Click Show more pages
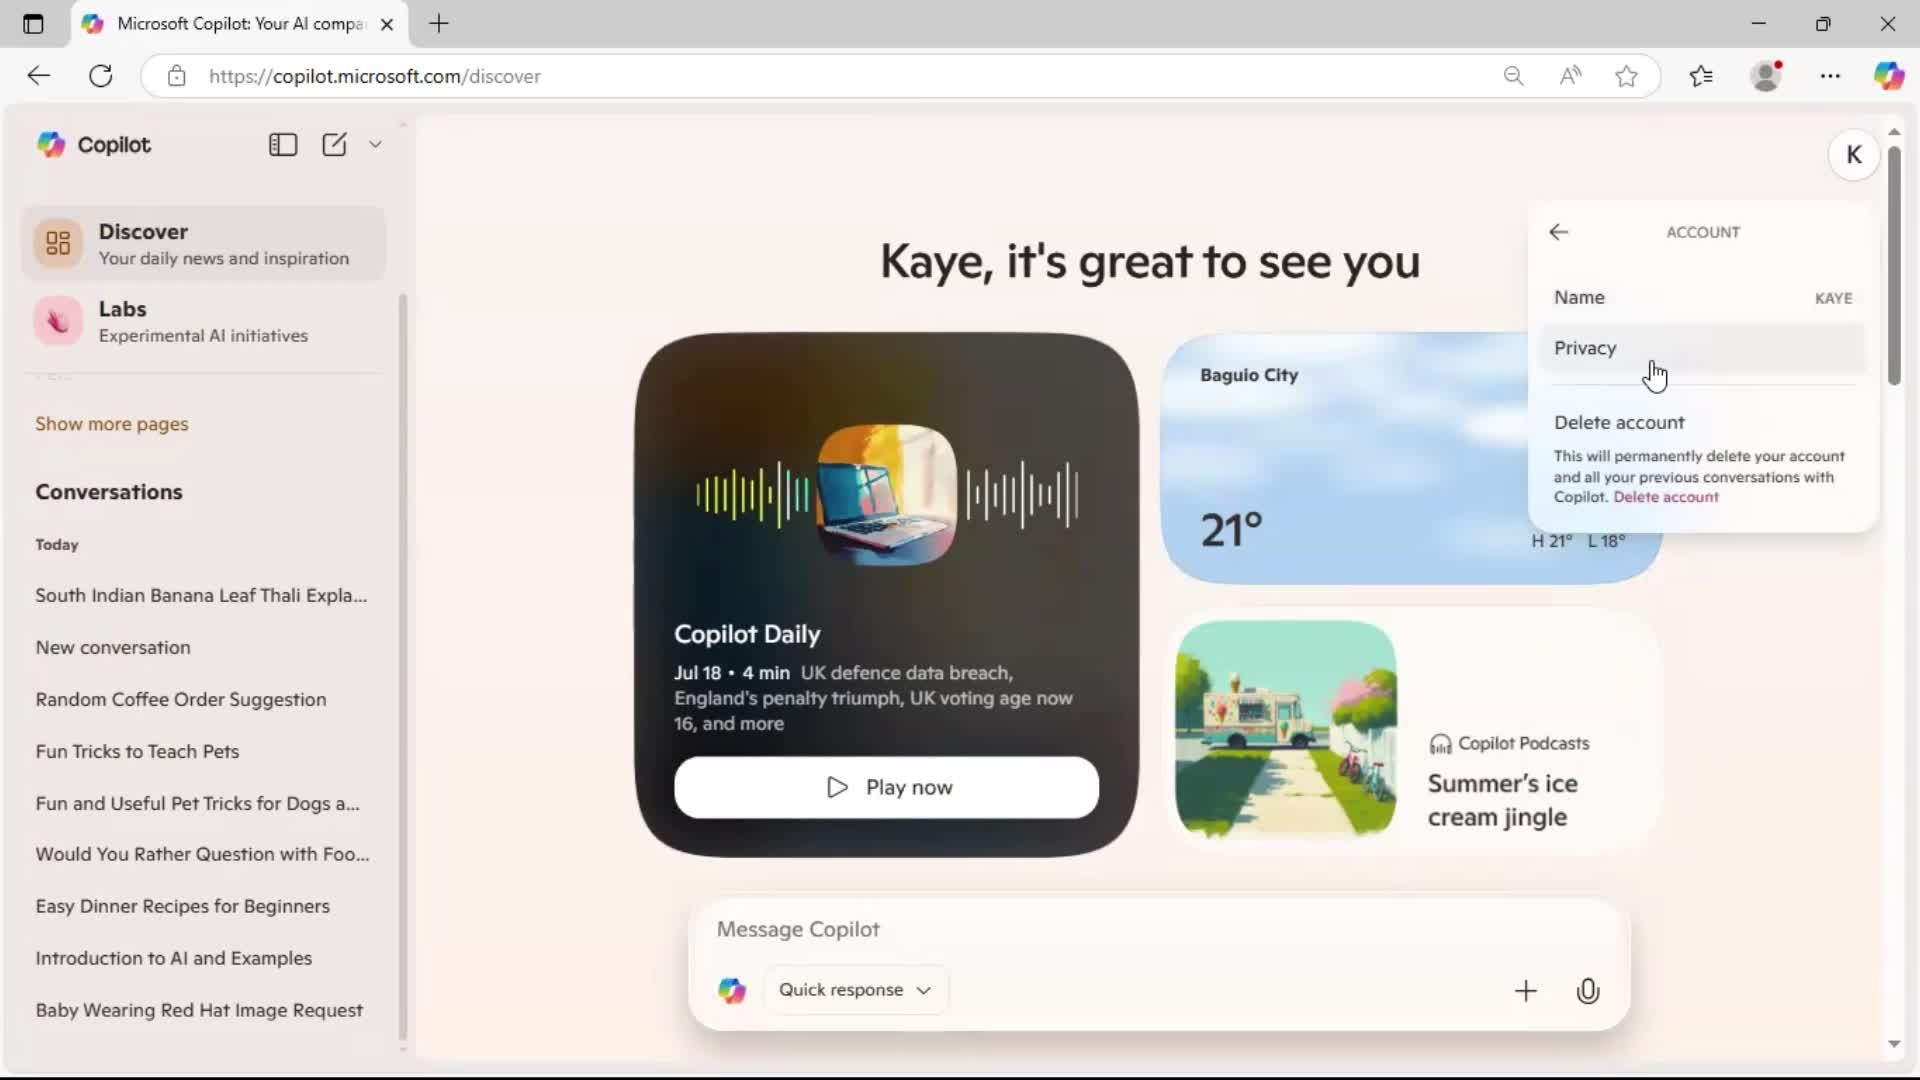The height and width of the screenshot is (1080, 1920). tap(112, 424)
